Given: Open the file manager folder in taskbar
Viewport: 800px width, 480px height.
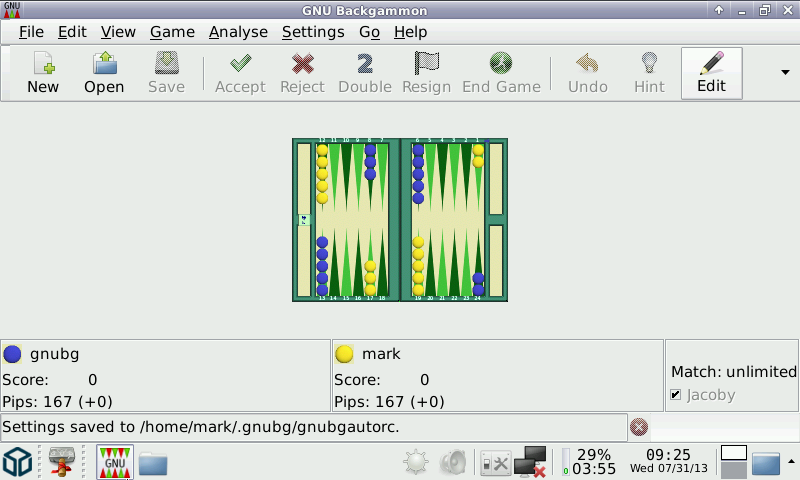Looking at the screenshot, I should pos(153,463).
